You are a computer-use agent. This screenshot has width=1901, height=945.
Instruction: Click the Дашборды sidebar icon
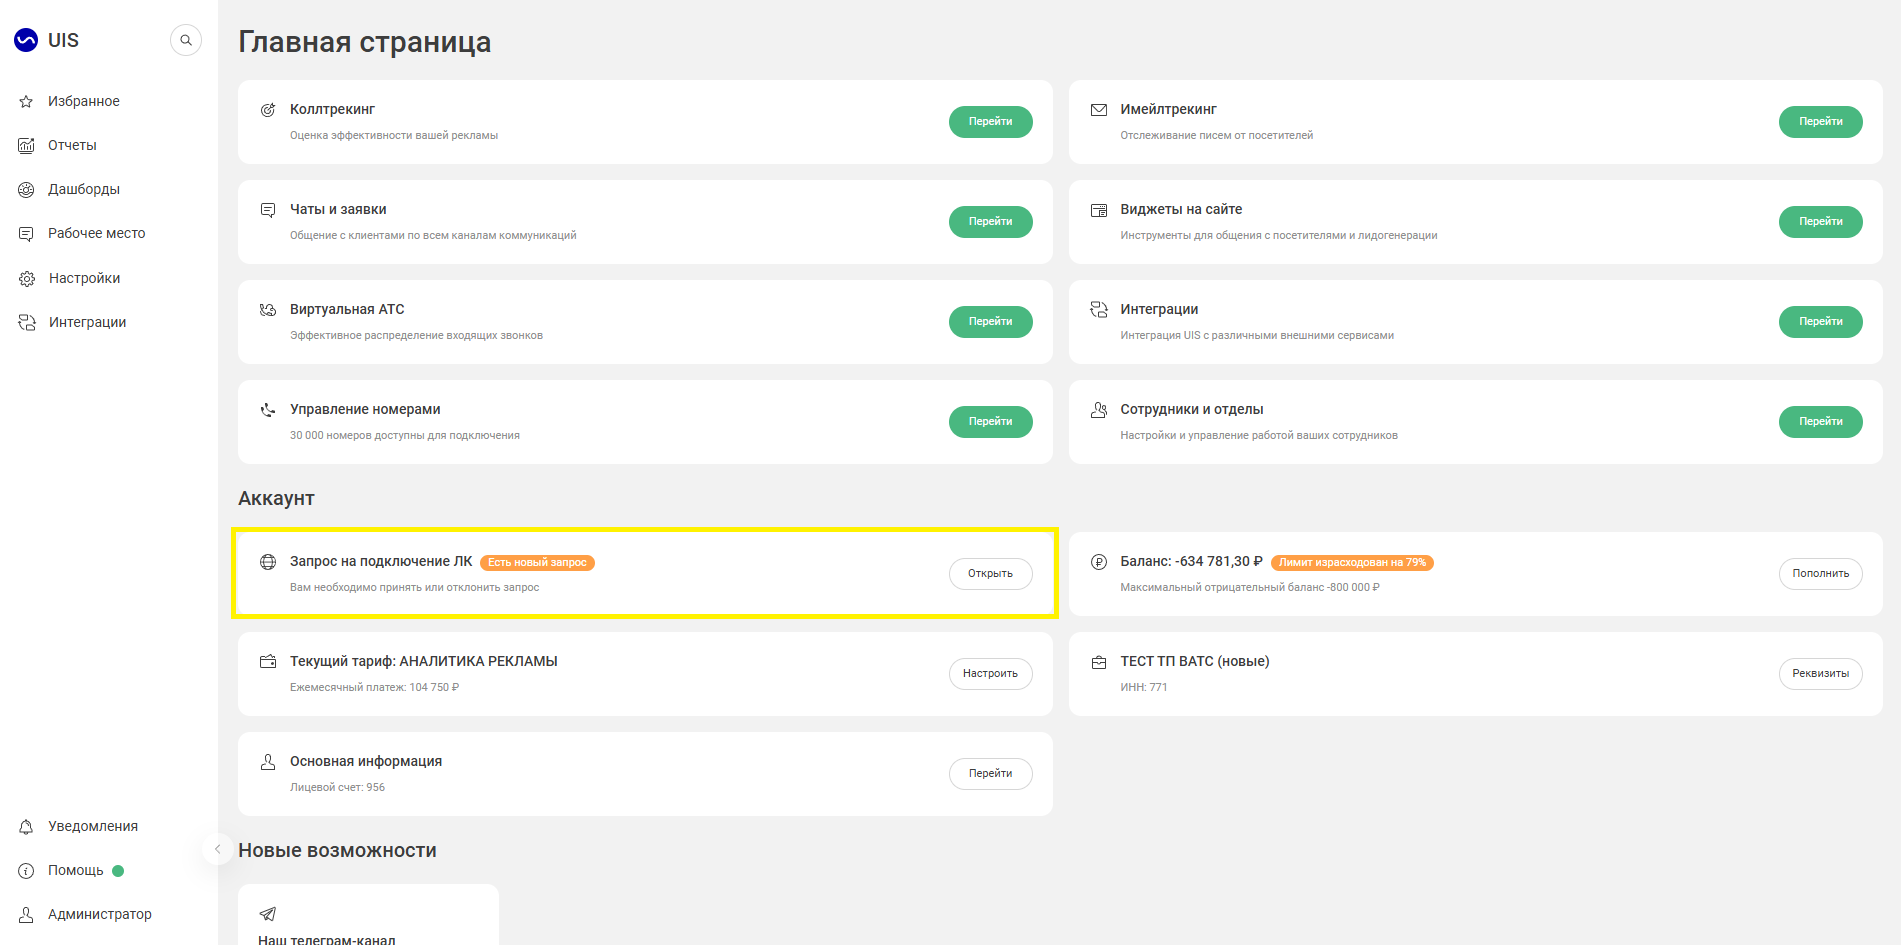(27, 189)
